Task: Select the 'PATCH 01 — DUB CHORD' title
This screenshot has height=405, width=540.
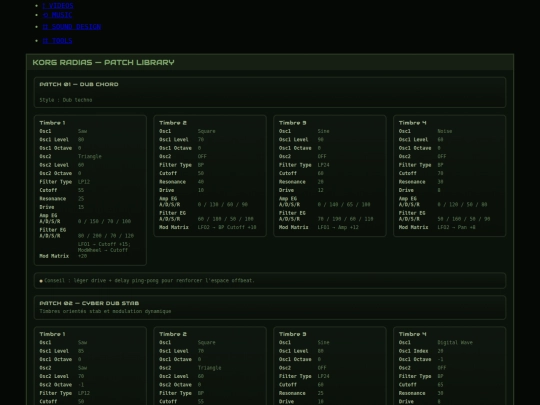Action: click(x=79, y=84)
